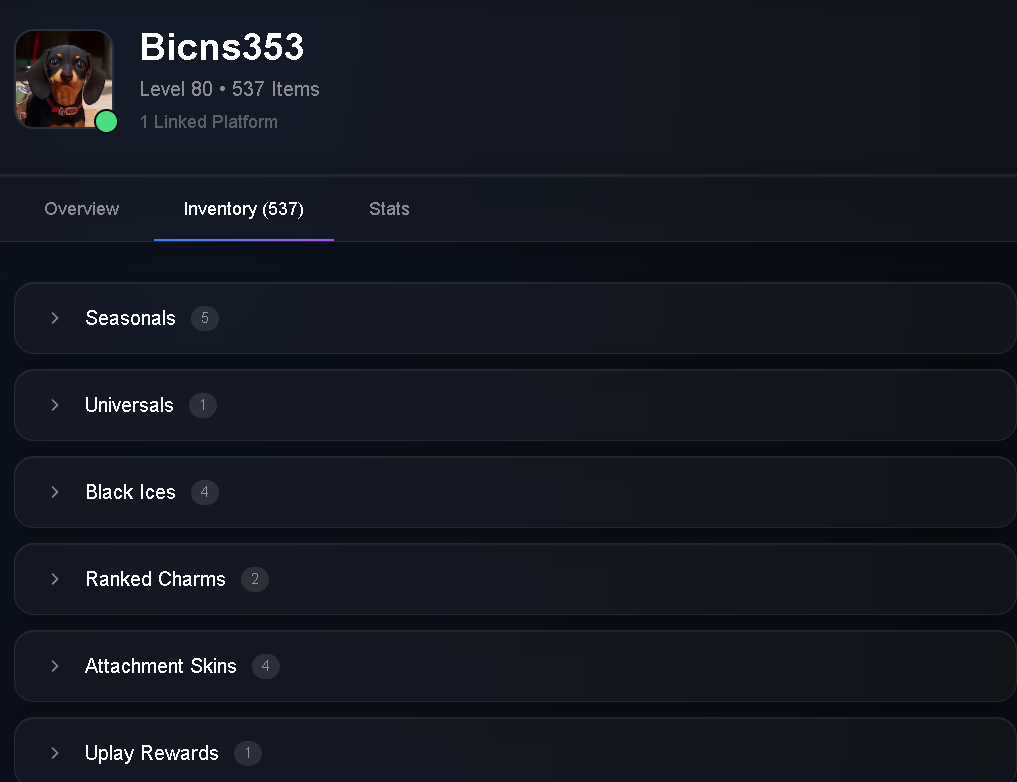Expand the Universals chevron arrow
1017x782 pixels.
click(x=54, y=405)
